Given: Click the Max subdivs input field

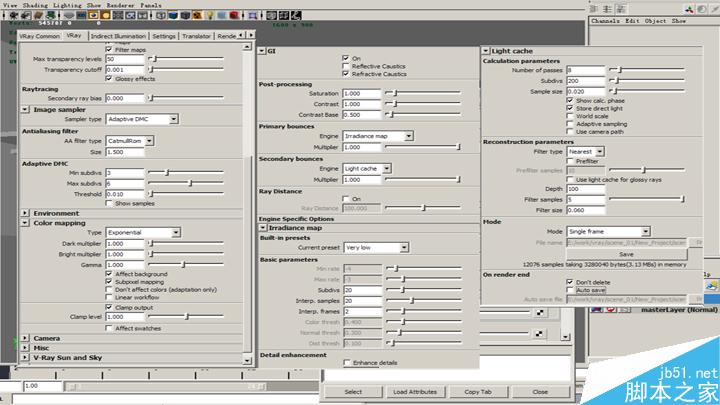Looking at the screenshot, I should [125, 183].
